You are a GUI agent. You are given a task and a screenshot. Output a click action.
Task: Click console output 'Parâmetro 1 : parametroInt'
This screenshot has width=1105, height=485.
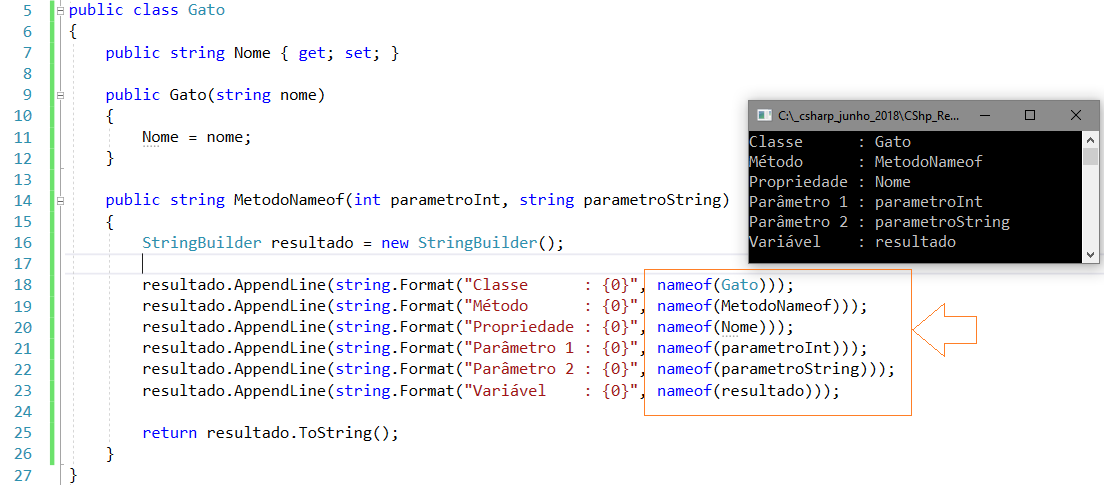click(866, 202)
